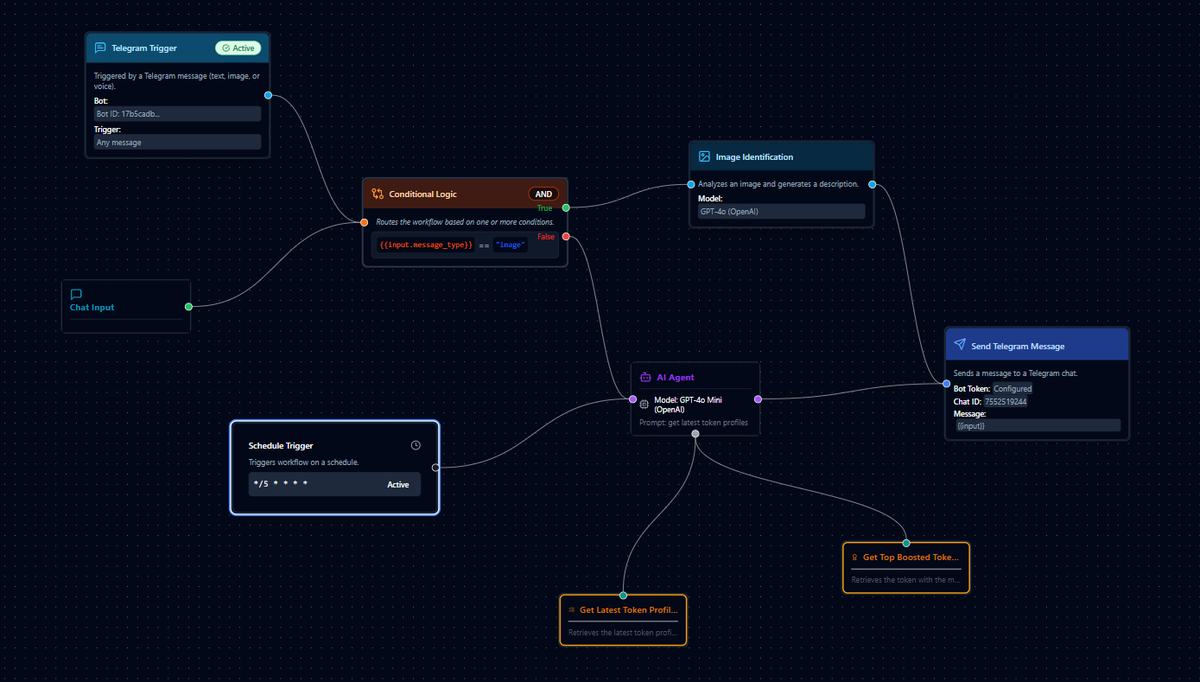Click the "Retrieves the token with the m..." text
Image resolution: width=1200 pixels, height=682 pixels.
(906, 580)
